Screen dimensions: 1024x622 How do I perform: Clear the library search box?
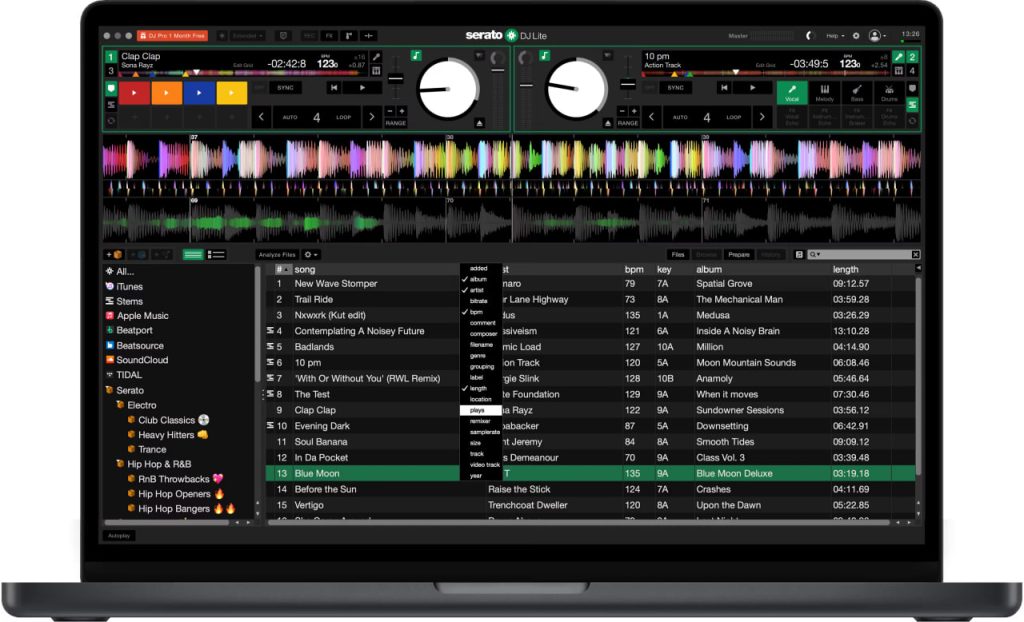point(916,255)
